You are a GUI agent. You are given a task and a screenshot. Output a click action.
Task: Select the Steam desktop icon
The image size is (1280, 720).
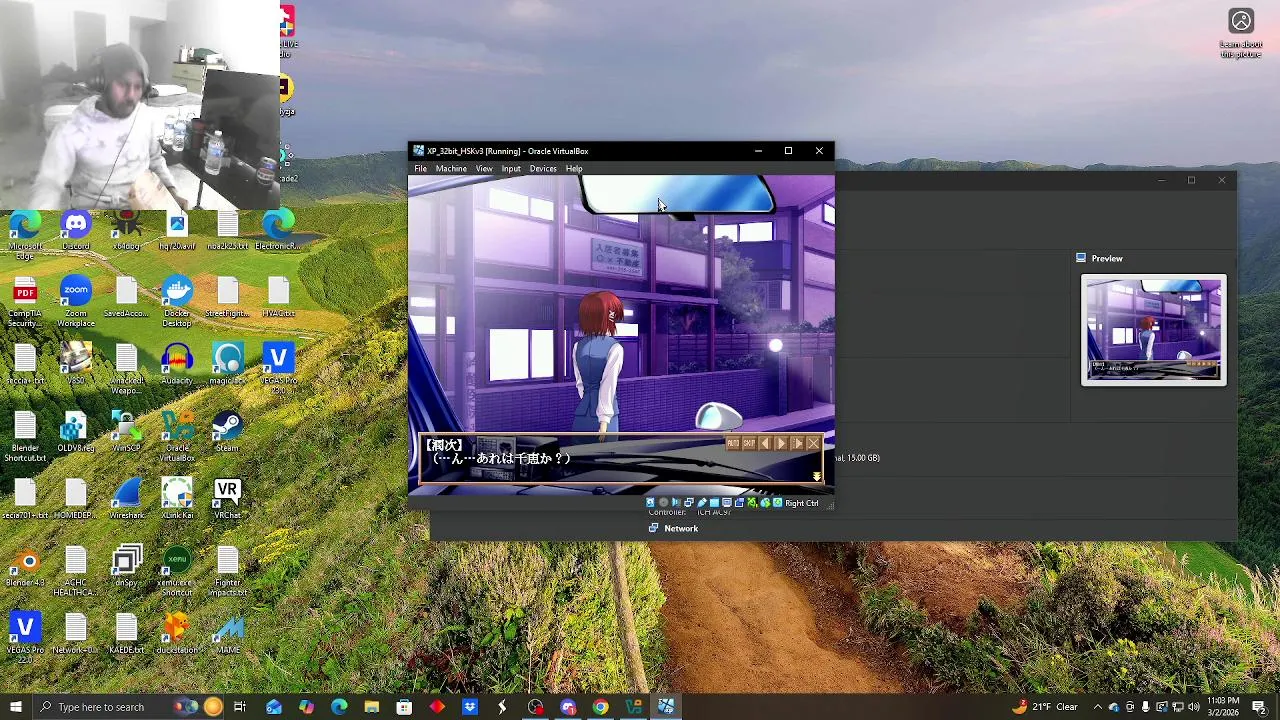tap(227, 432)
